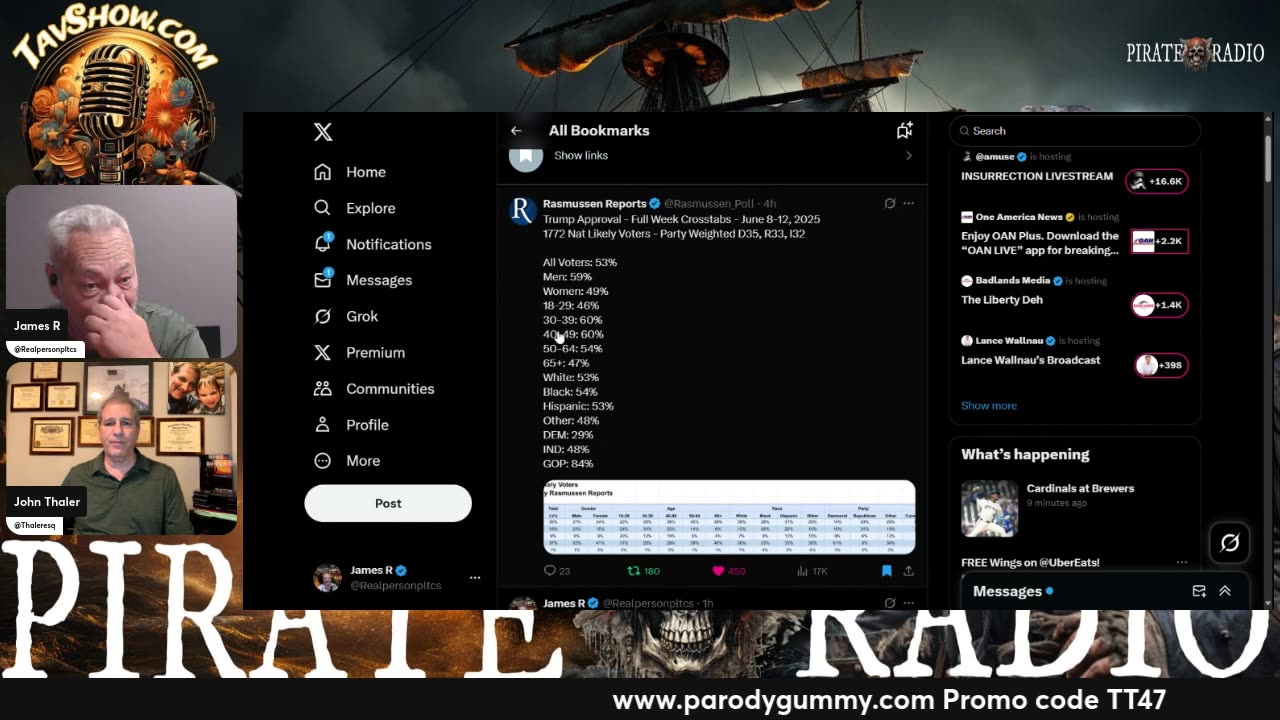The height and width of the screenshot is (720, 1280).
Task: Click the X logo in the sidebar
Action: 323,132
